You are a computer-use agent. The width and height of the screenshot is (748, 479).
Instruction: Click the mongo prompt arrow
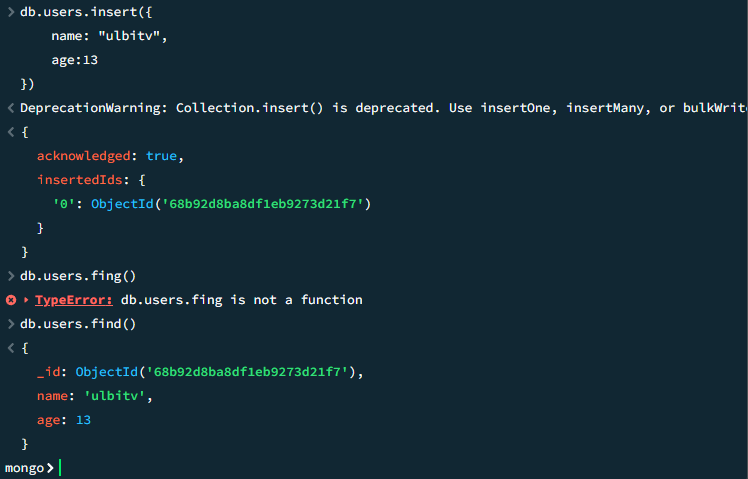[x=50, y=468]
